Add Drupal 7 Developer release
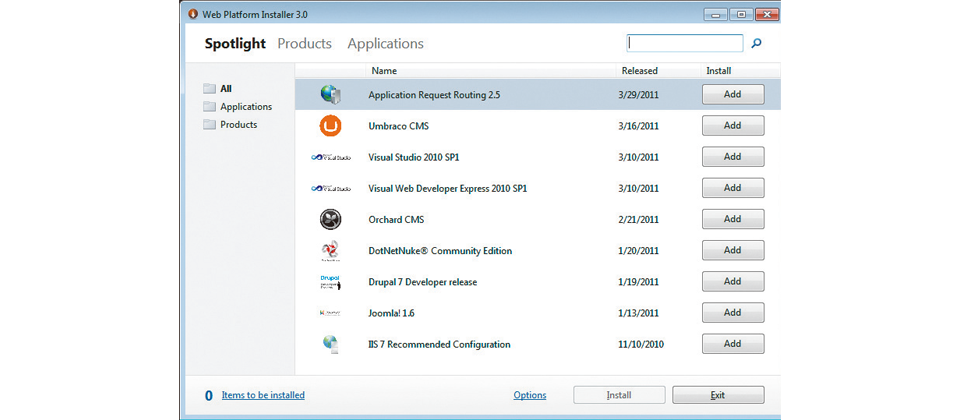Screen dimensions: 960x420 click(733, 282)
